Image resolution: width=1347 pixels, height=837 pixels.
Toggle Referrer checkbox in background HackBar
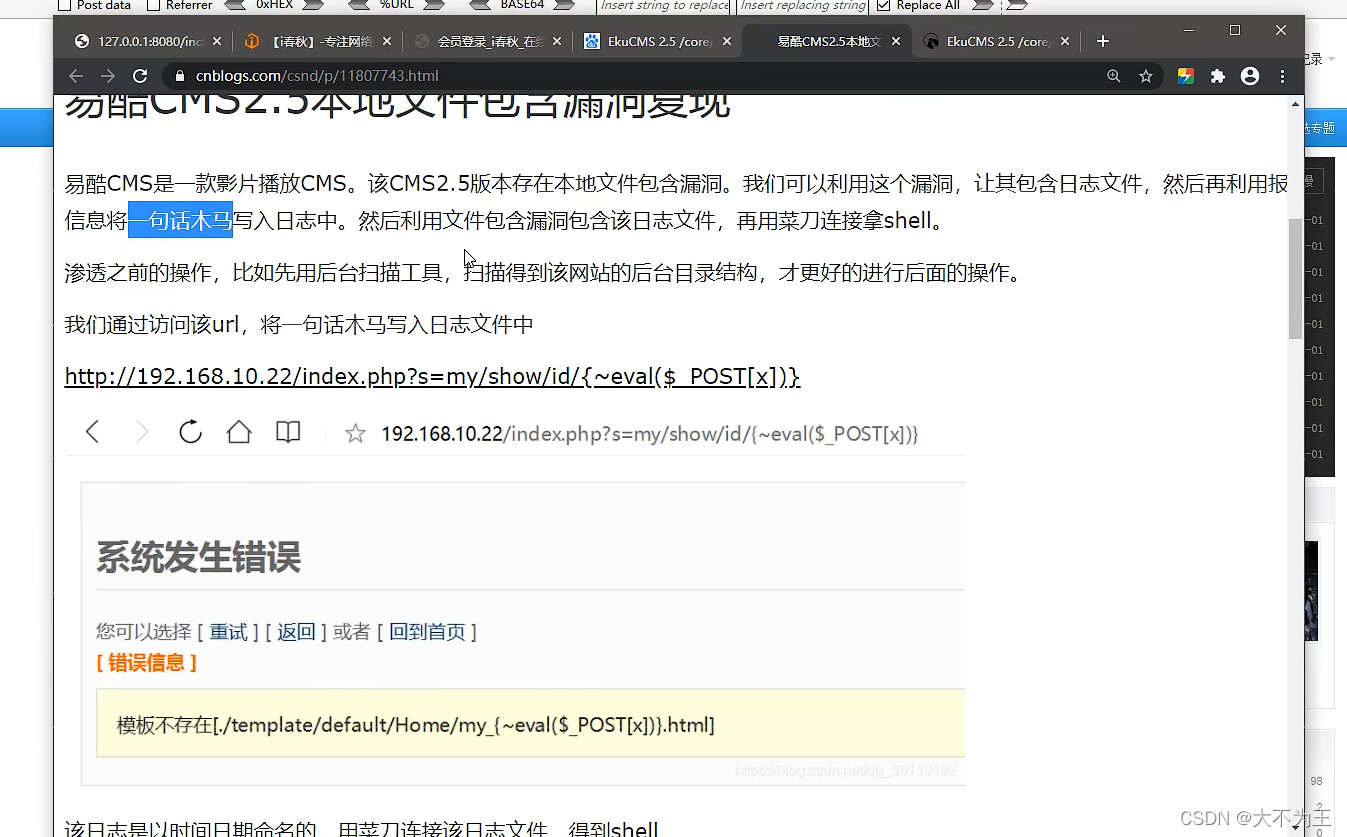(153, 5)
